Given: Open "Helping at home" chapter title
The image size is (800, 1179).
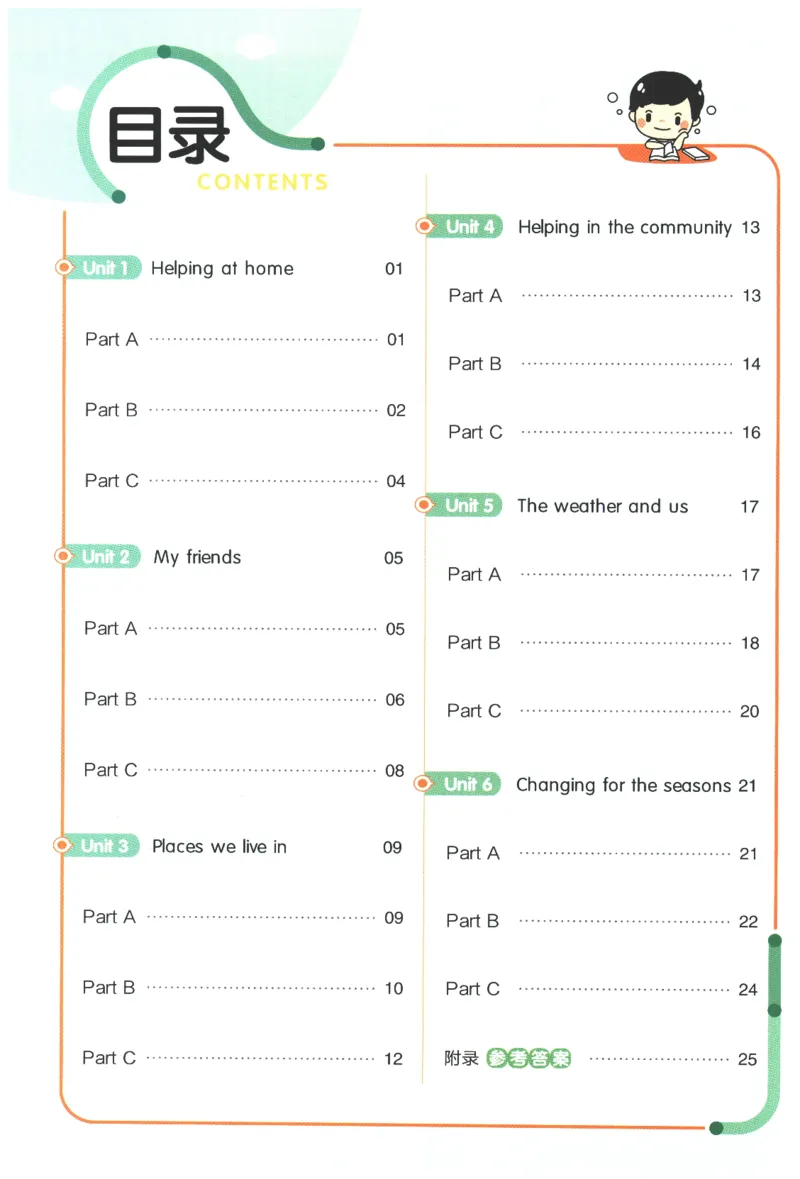Looking at the screenshot, I should point(222,268).
